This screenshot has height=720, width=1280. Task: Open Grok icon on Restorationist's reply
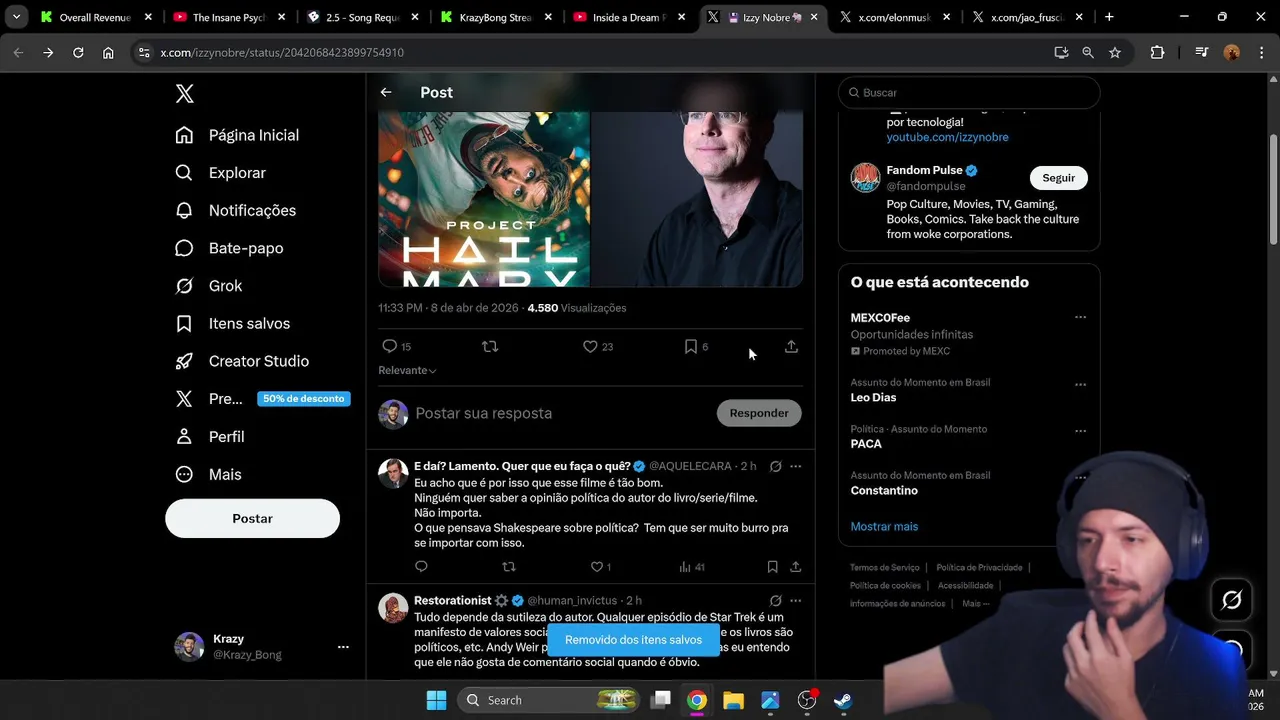pos(775,600)
